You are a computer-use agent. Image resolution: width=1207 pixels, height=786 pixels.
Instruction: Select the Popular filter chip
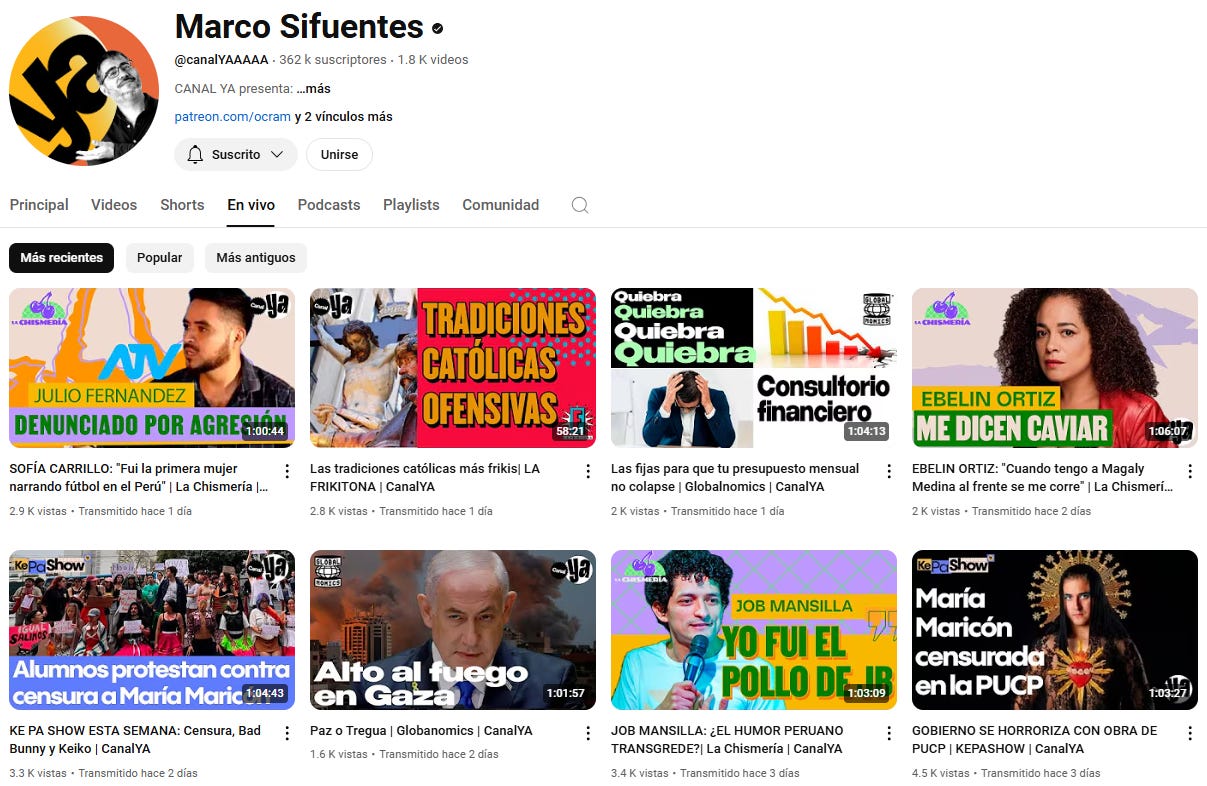160,258
